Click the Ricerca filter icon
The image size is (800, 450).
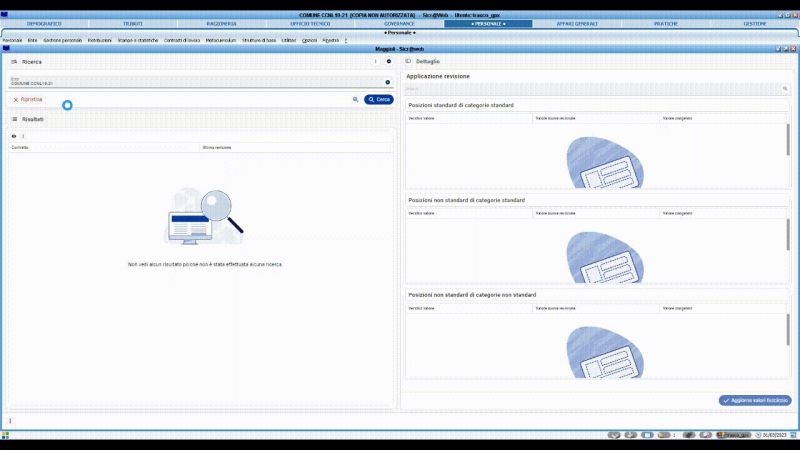[x=14, y=62]
